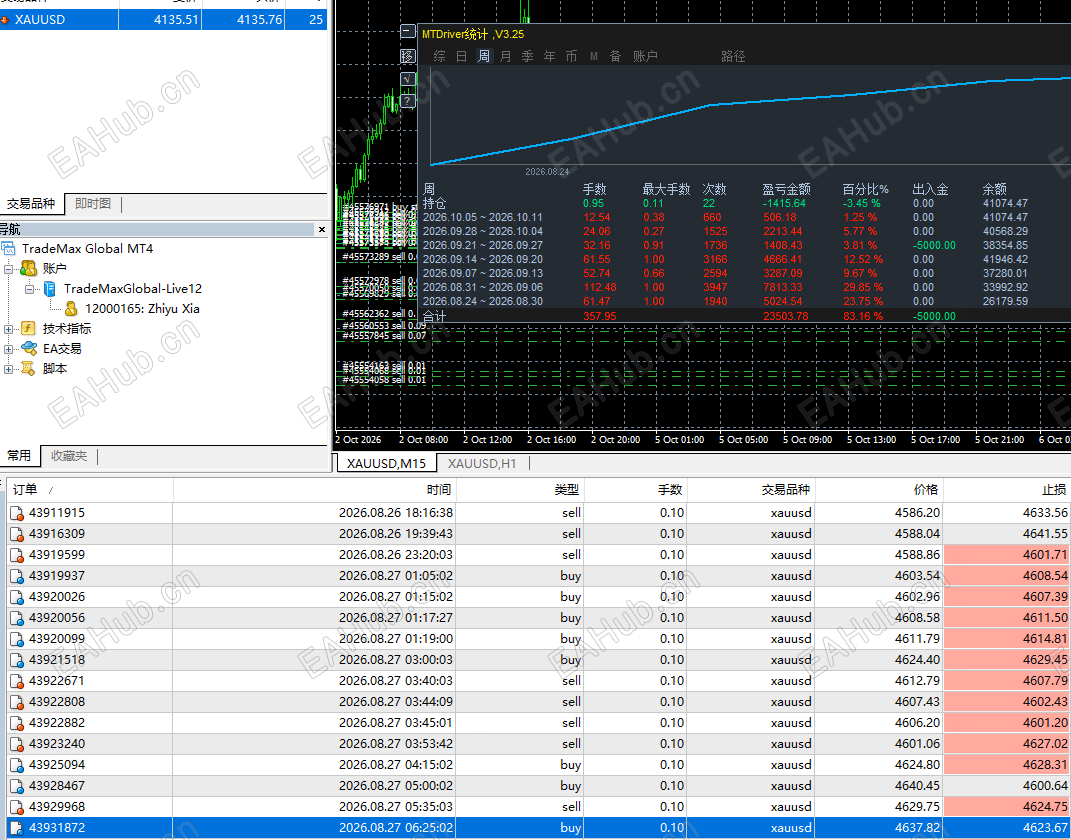
Task: Sort orders by the 时间 column header
Action: 315,490
